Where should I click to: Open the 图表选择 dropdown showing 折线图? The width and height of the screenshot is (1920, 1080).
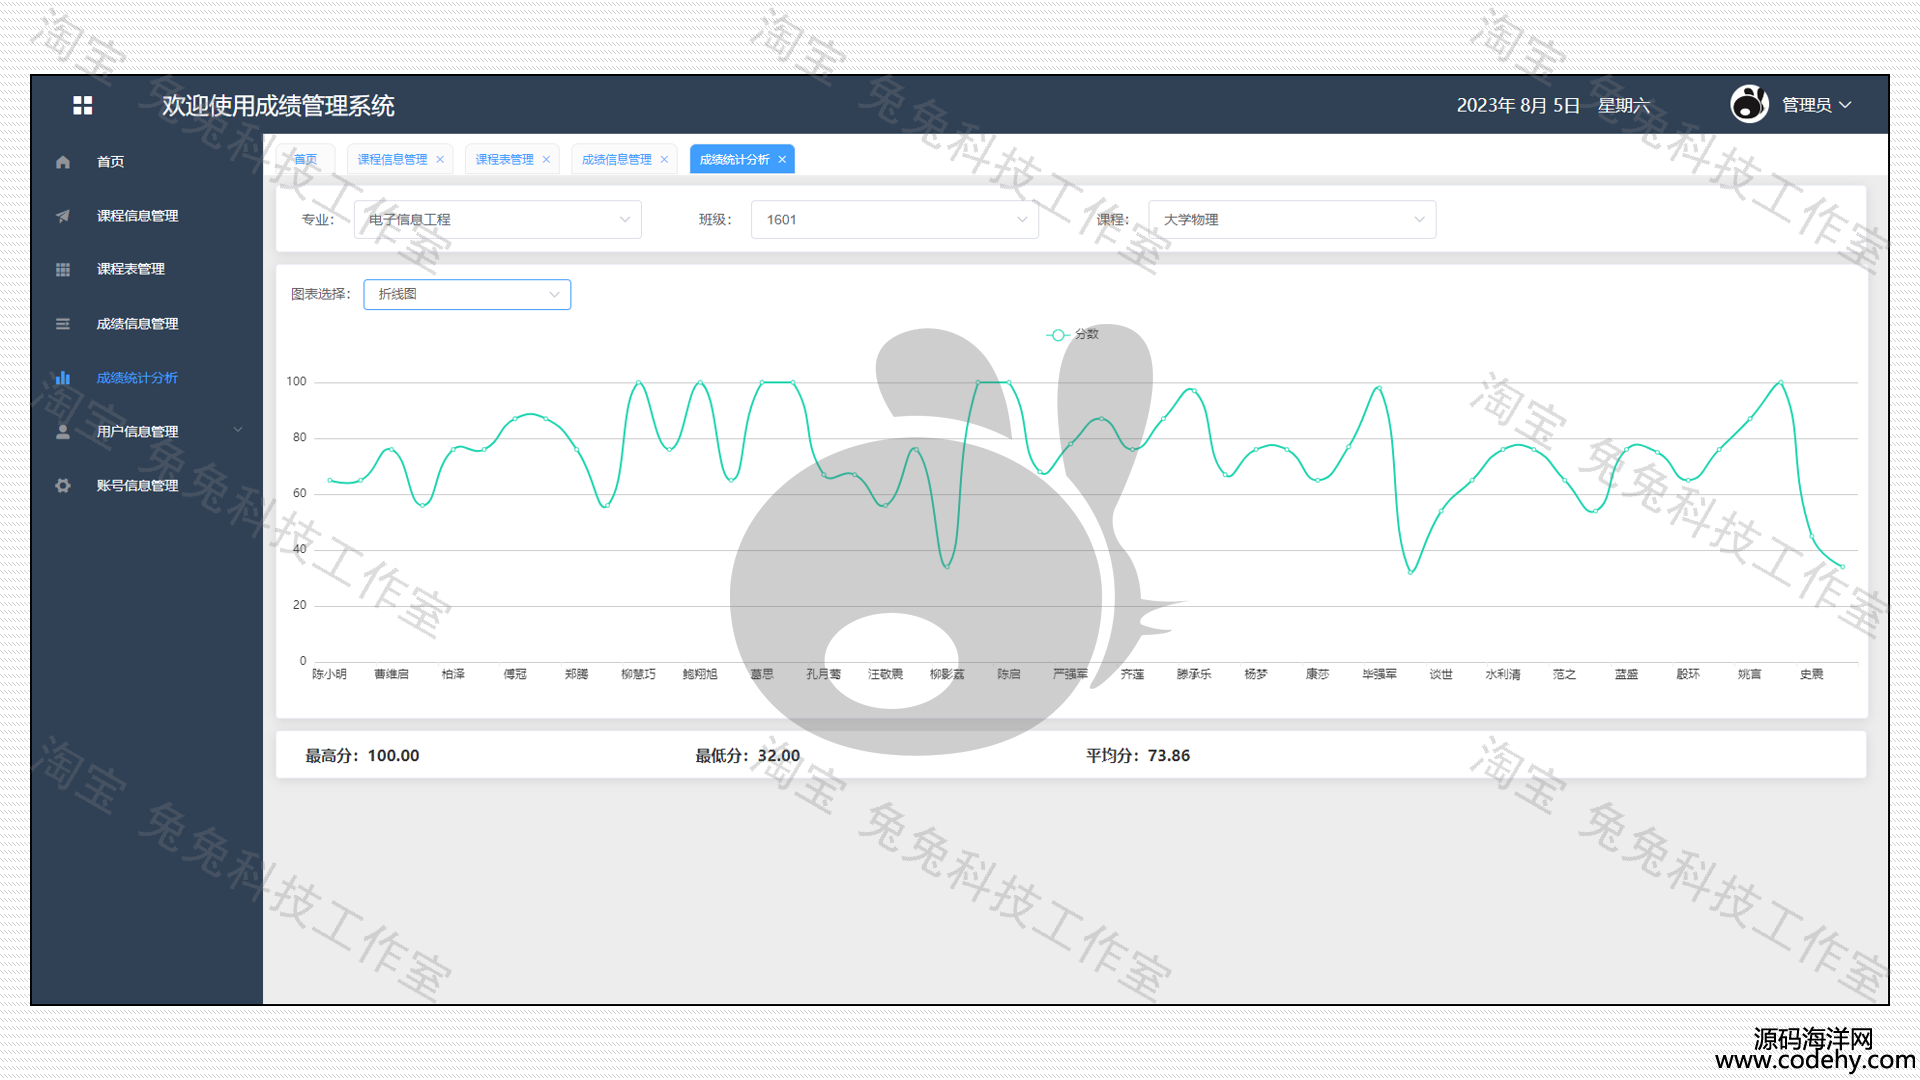(x=467, y=295)
